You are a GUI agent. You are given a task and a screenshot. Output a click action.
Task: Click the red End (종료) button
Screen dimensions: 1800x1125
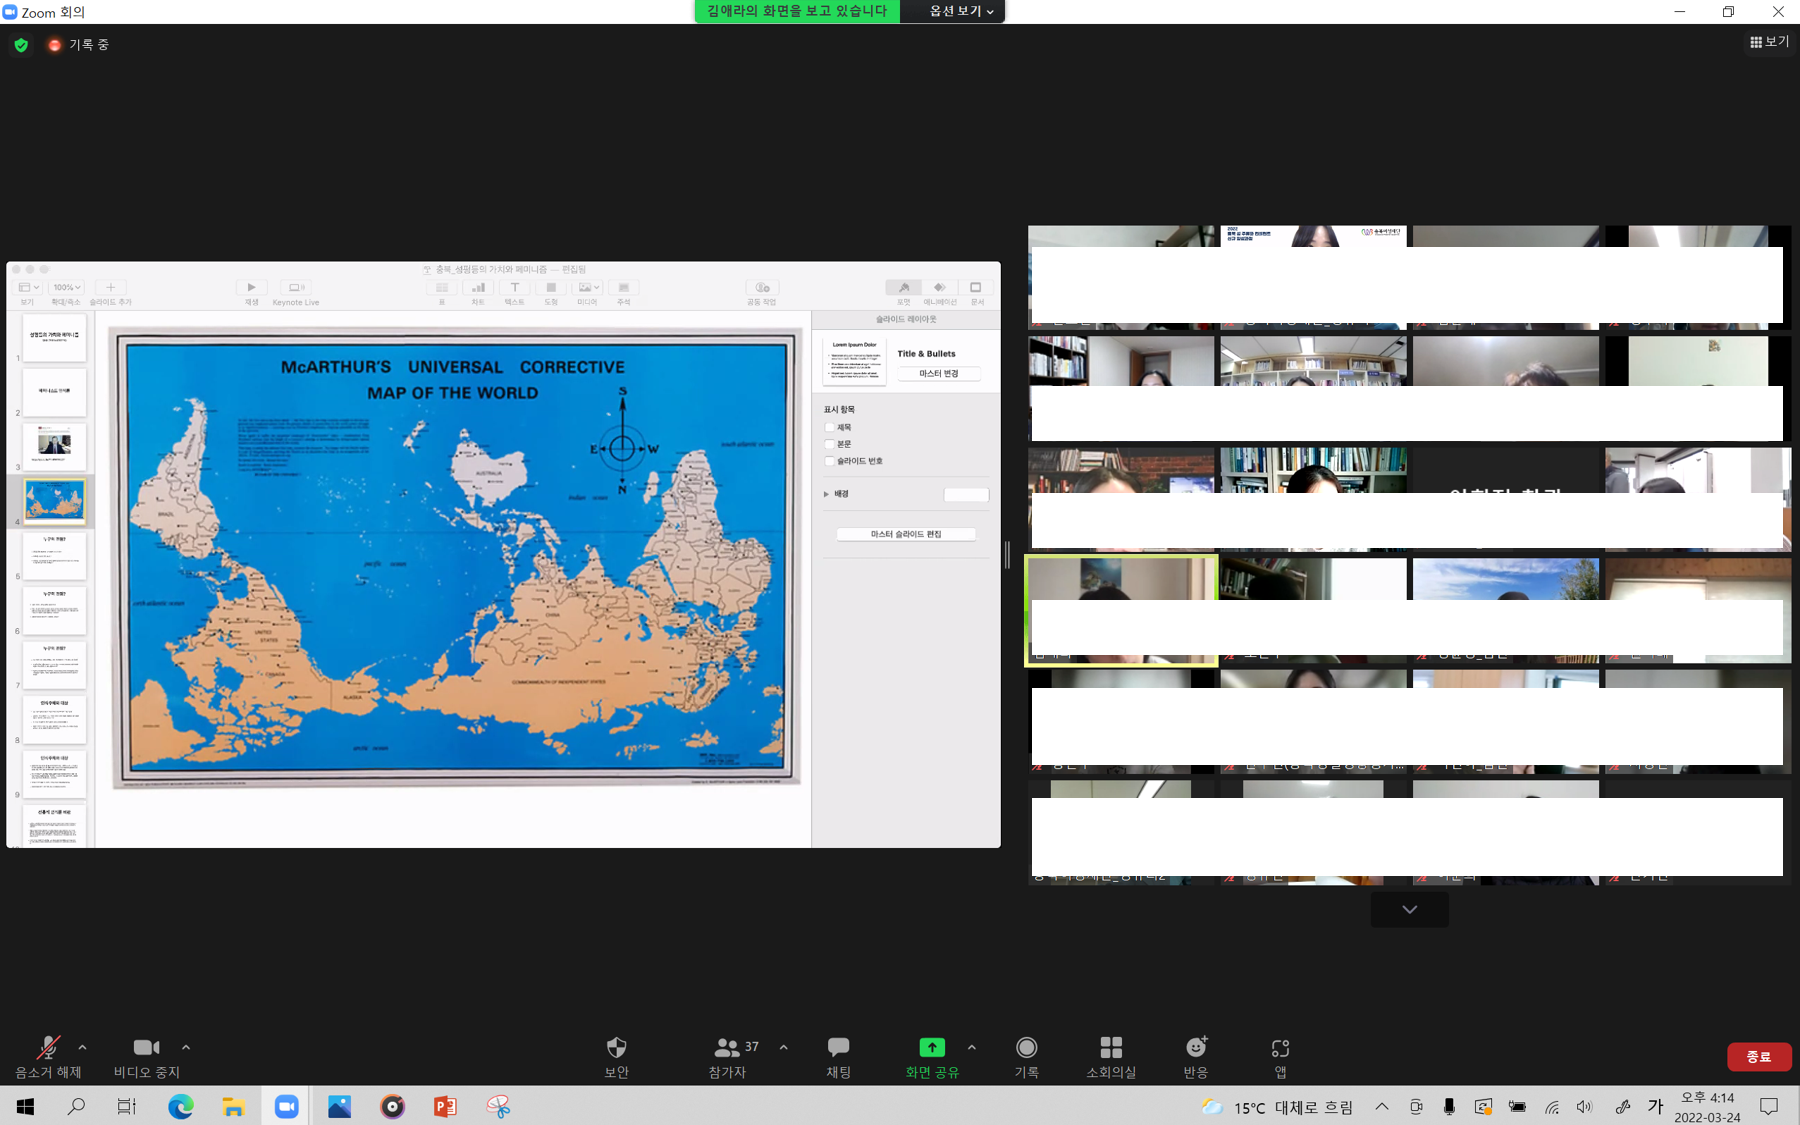1758,1057
